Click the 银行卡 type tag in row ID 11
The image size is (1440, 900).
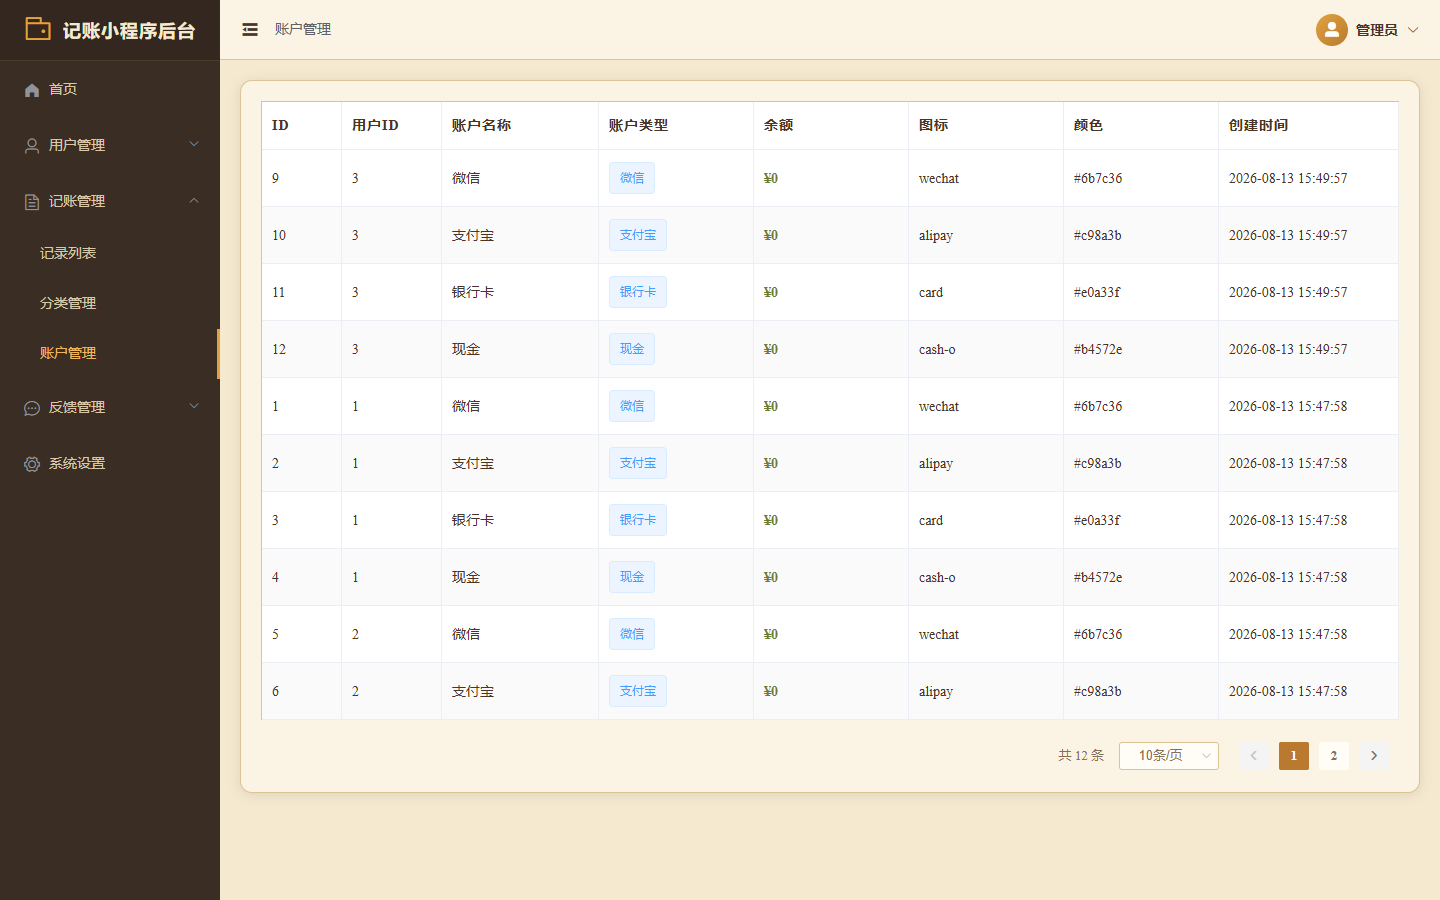coord(638,292)
